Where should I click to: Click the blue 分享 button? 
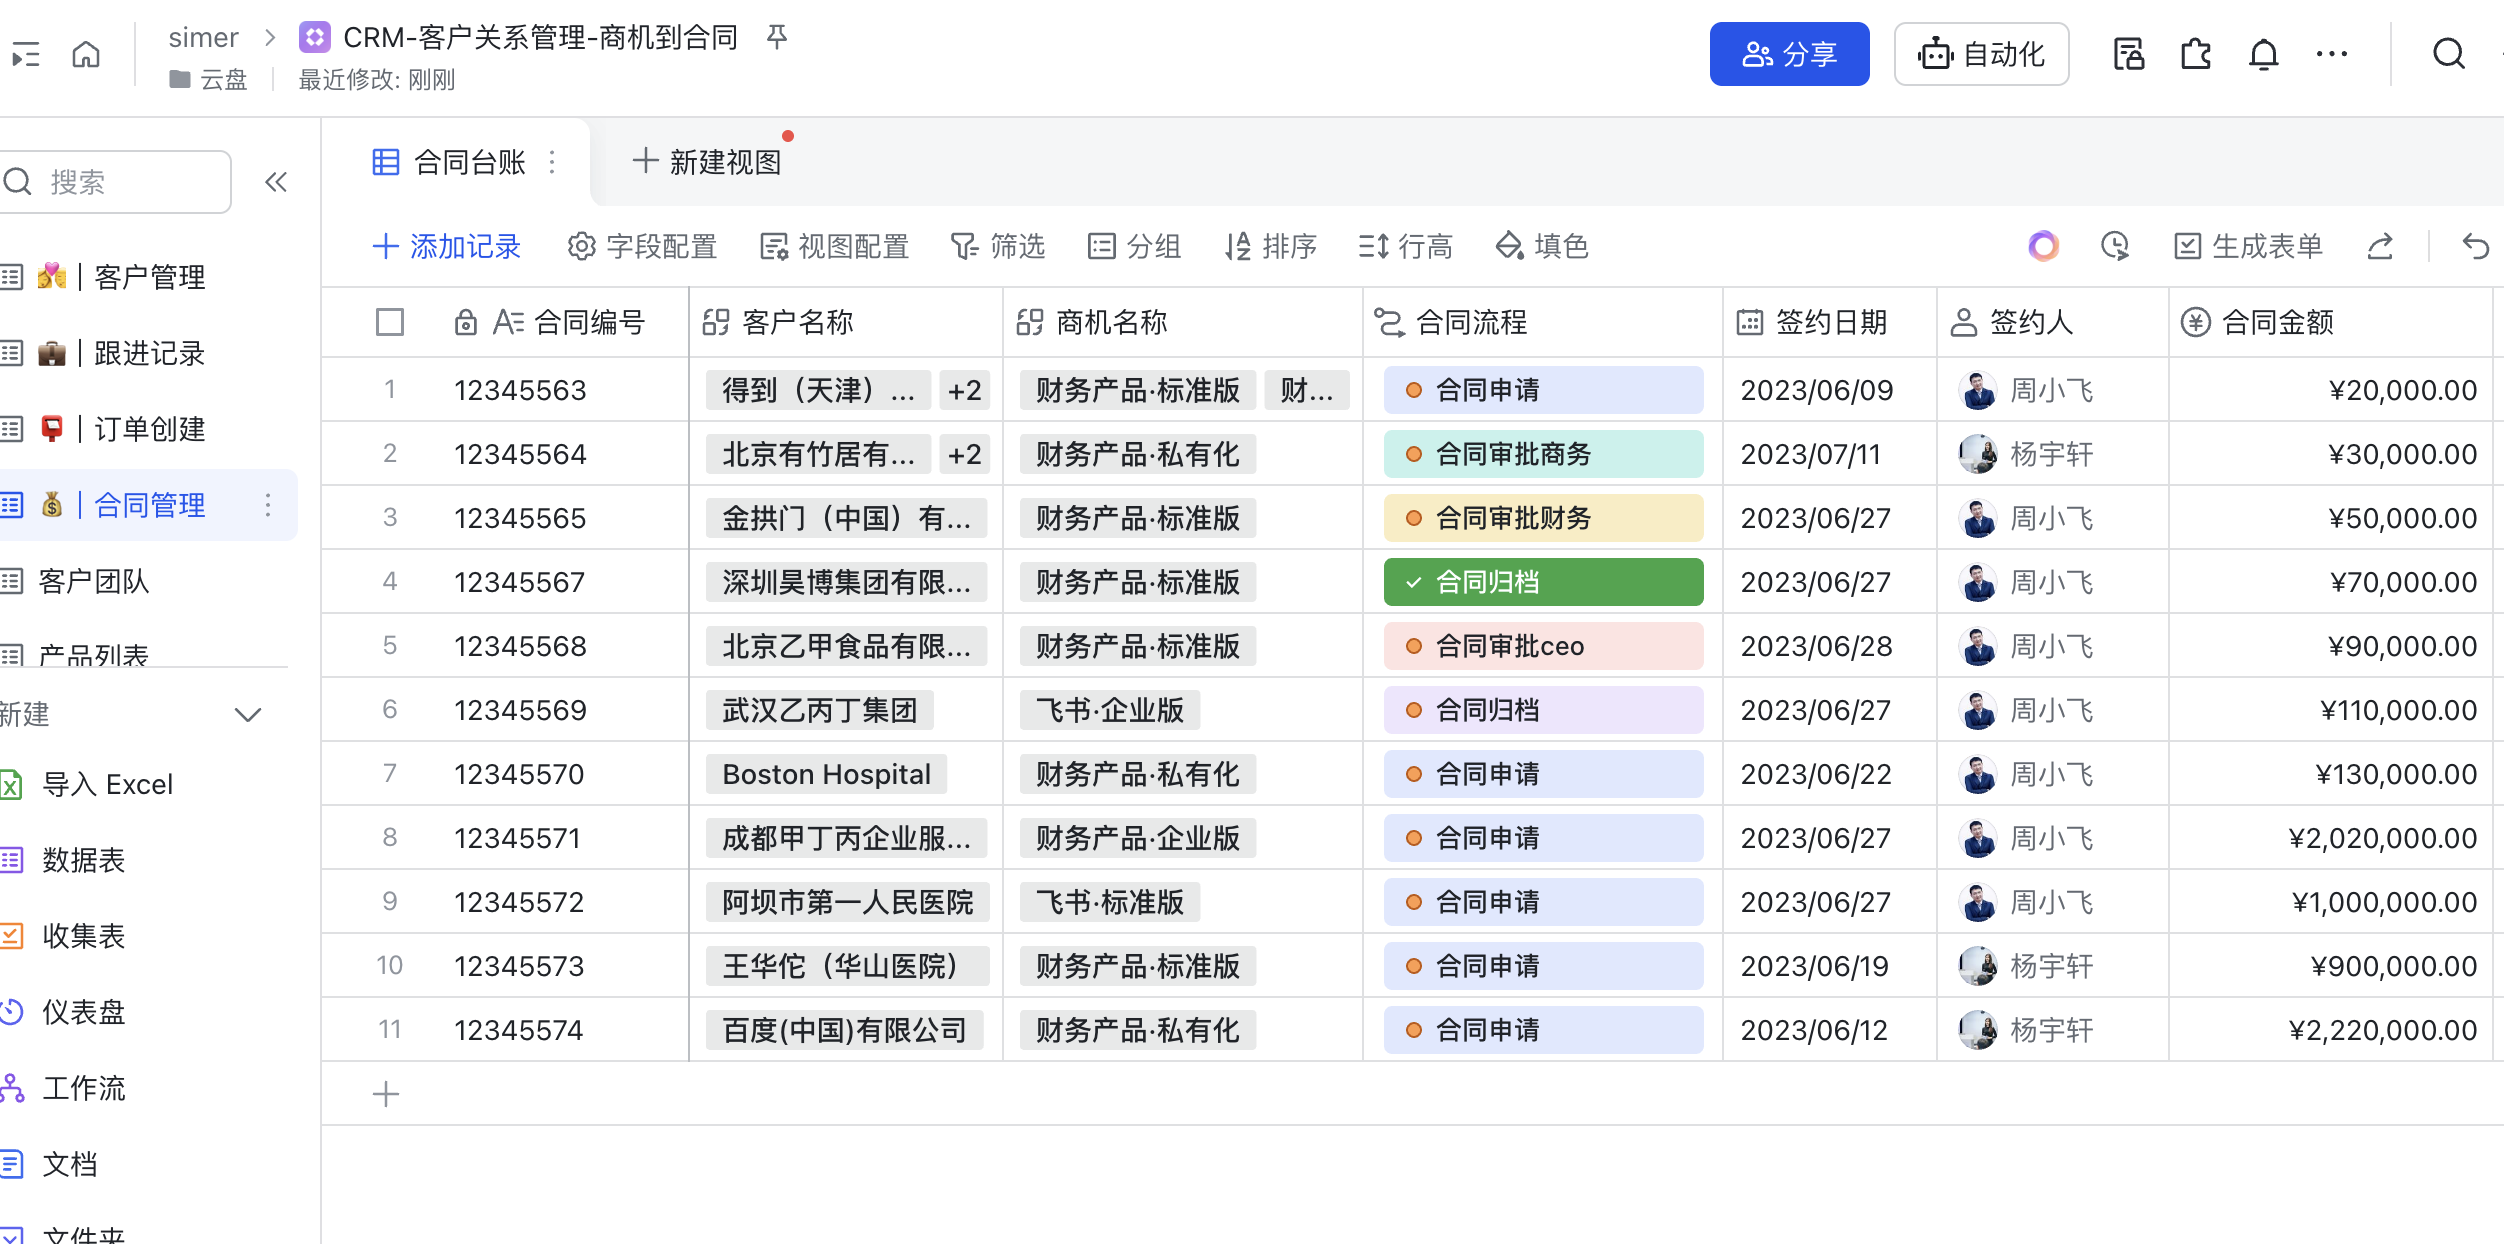coord(1788,54)
